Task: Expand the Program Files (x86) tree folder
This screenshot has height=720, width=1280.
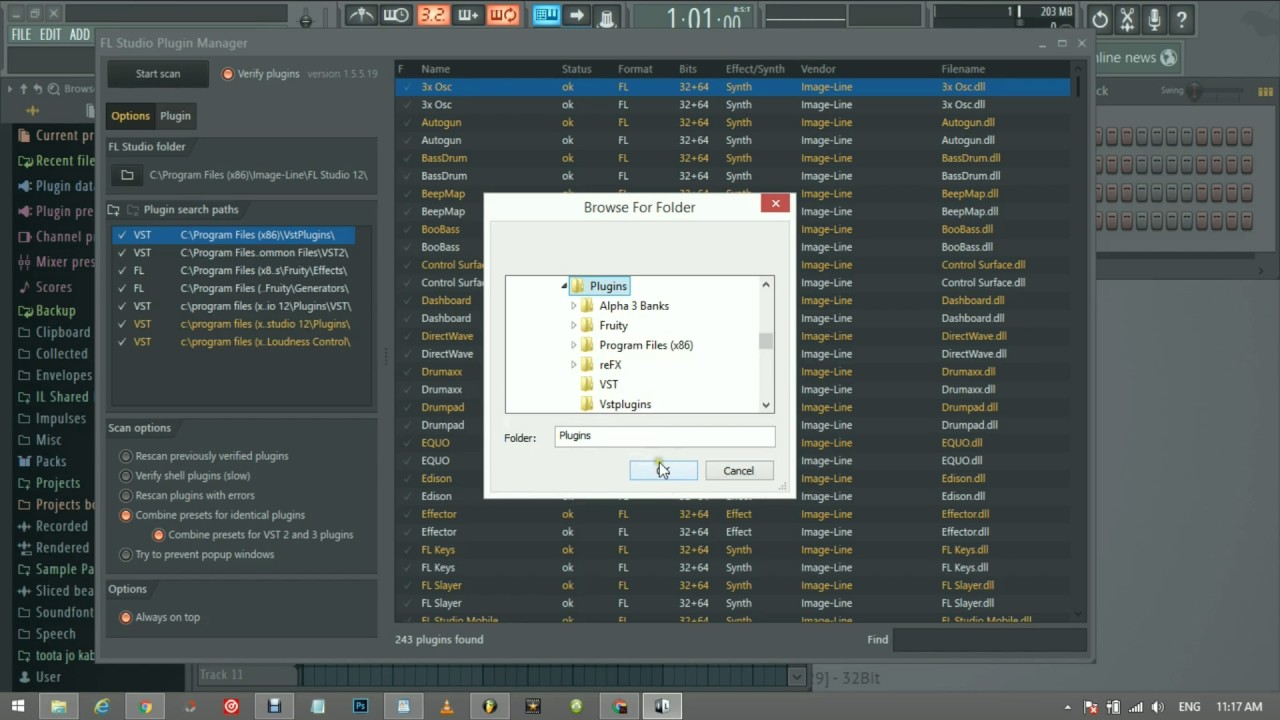Action: (x=574, y=345)
